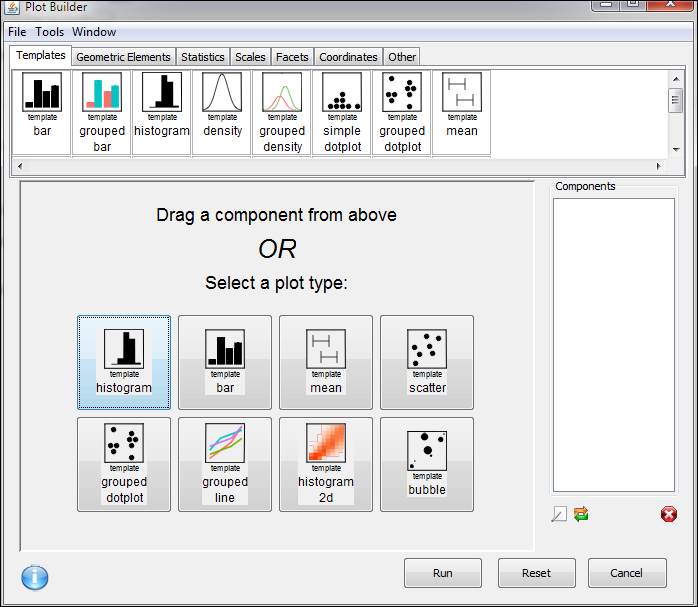Viewport: 698px width, 607px height.
Task: Remove component with red X icon
Action: 669,514
